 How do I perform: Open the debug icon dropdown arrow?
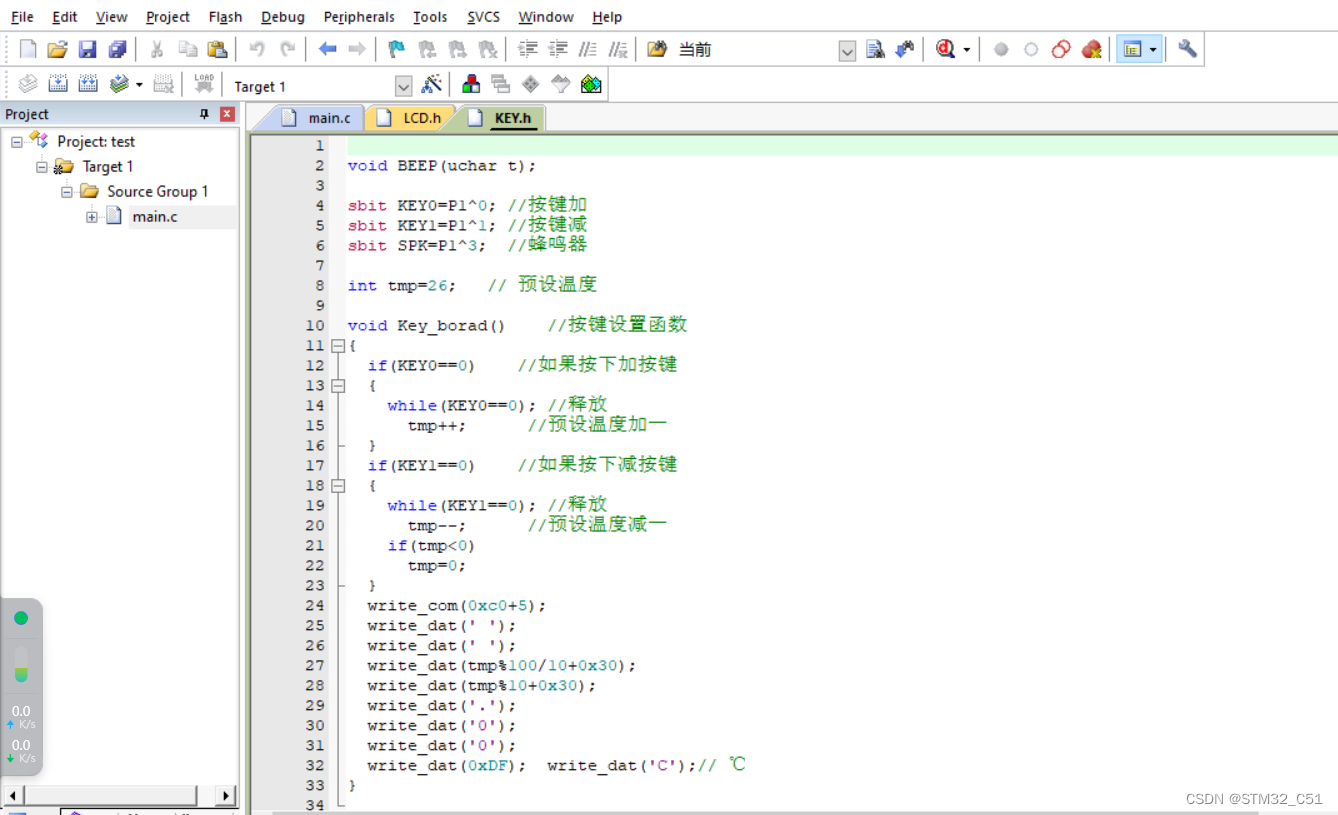pos(966,49)
